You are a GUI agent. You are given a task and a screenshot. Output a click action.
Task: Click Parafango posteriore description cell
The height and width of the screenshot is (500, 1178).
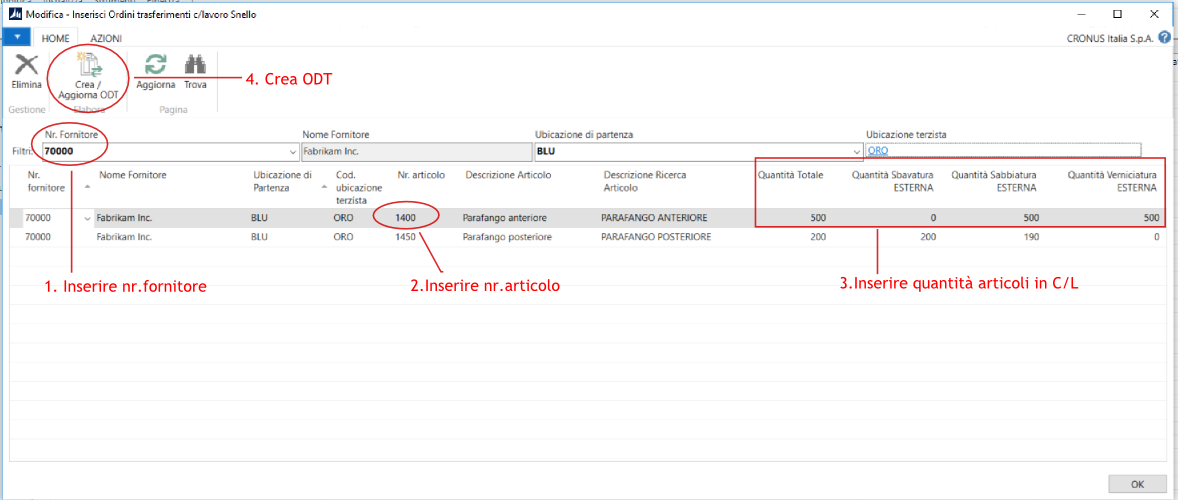[508, 237]
